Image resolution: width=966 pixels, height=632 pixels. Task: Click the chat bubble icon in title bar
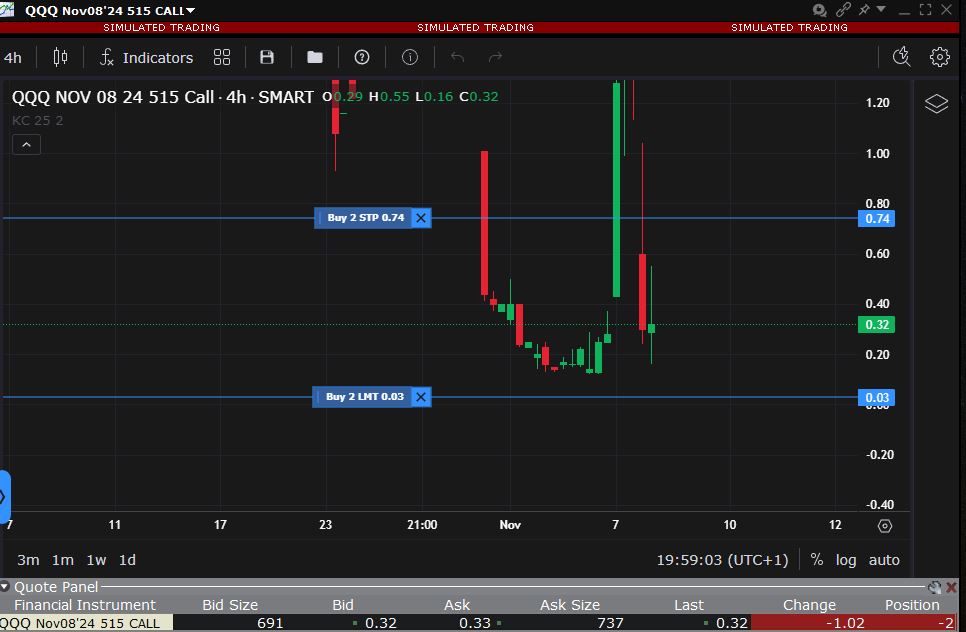819,10
